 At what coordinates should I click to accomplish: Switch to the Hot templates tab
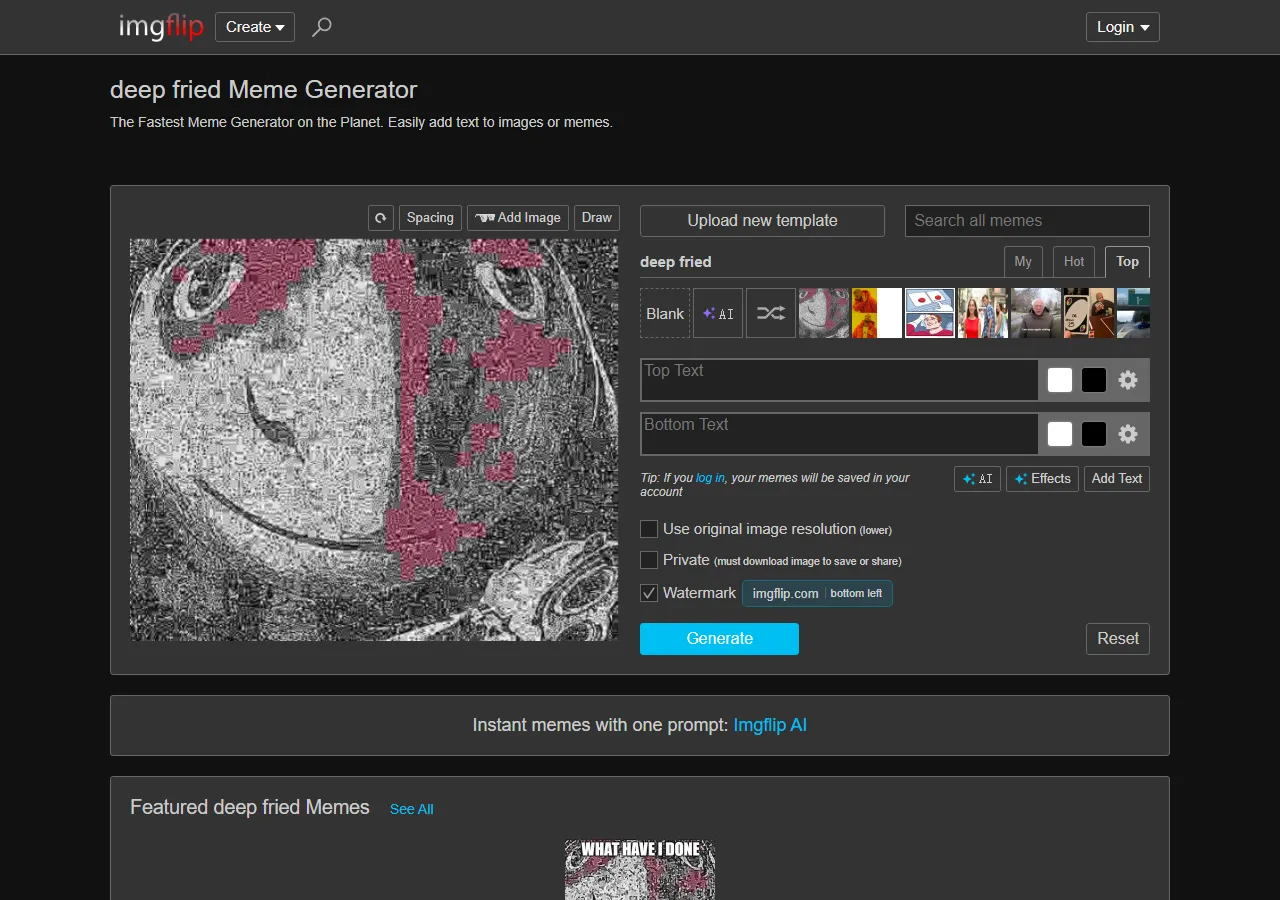point(1074,262)
